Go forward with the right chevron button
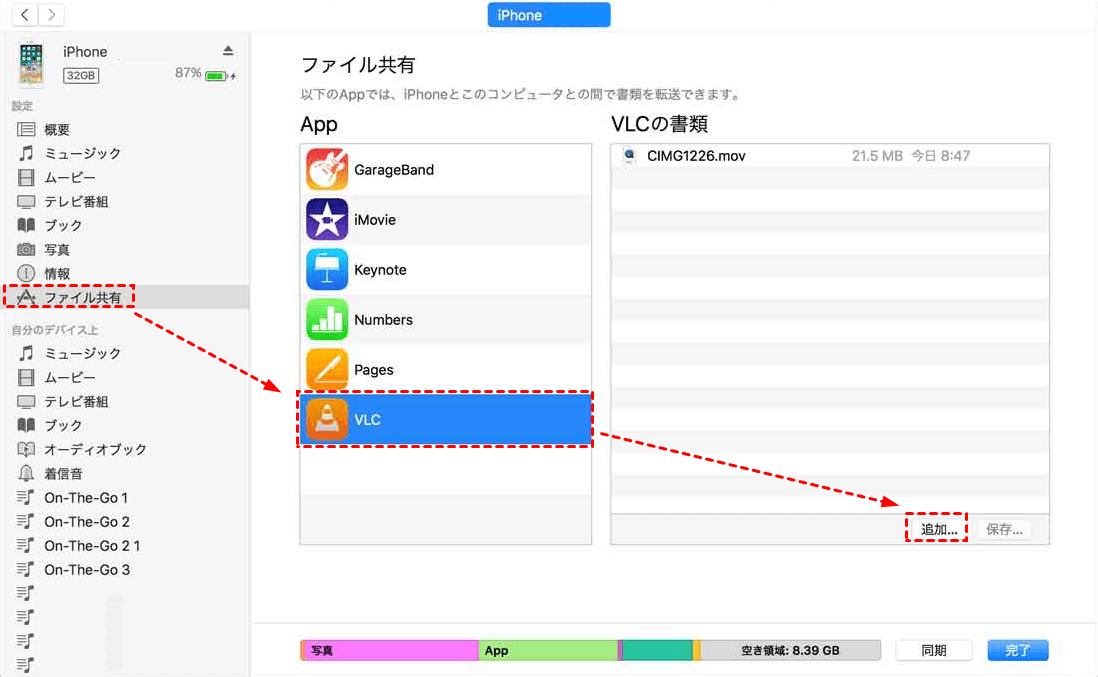 tap(51, 14)
